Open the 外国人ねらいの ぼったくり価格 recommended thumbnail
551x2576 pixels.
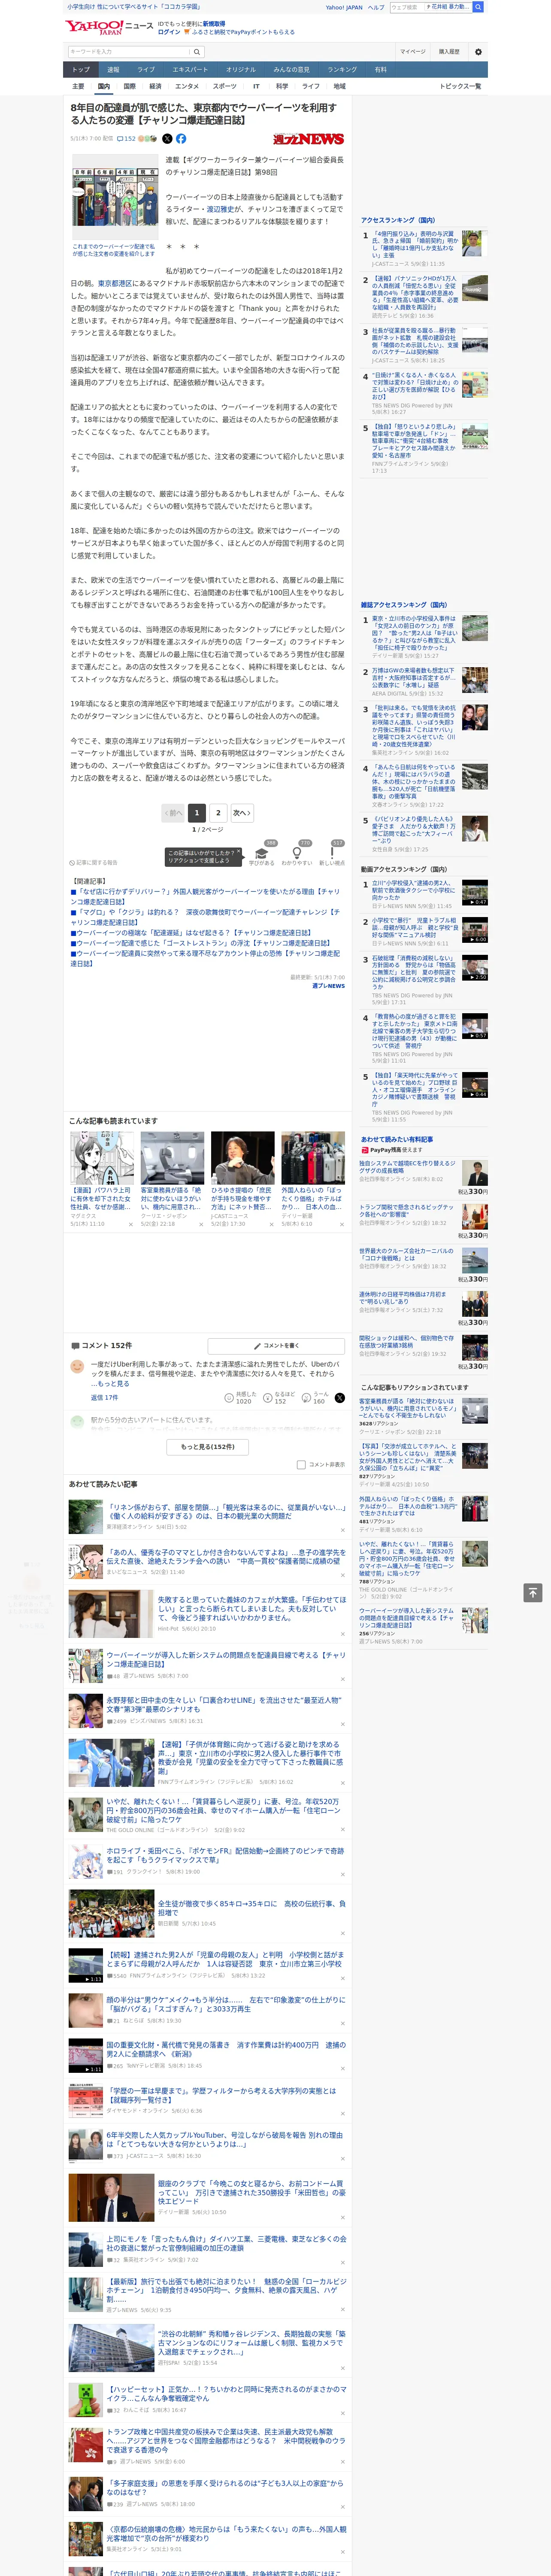coord(313,1158)
